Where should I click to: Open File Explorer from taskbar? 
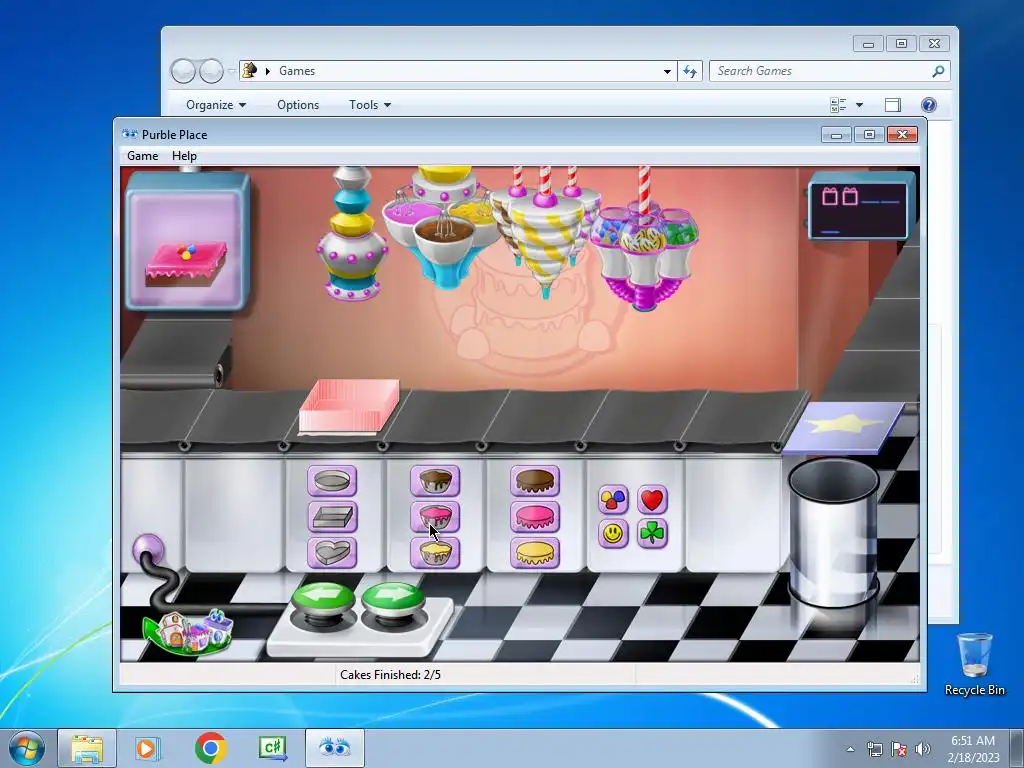[x=87, y=748]
